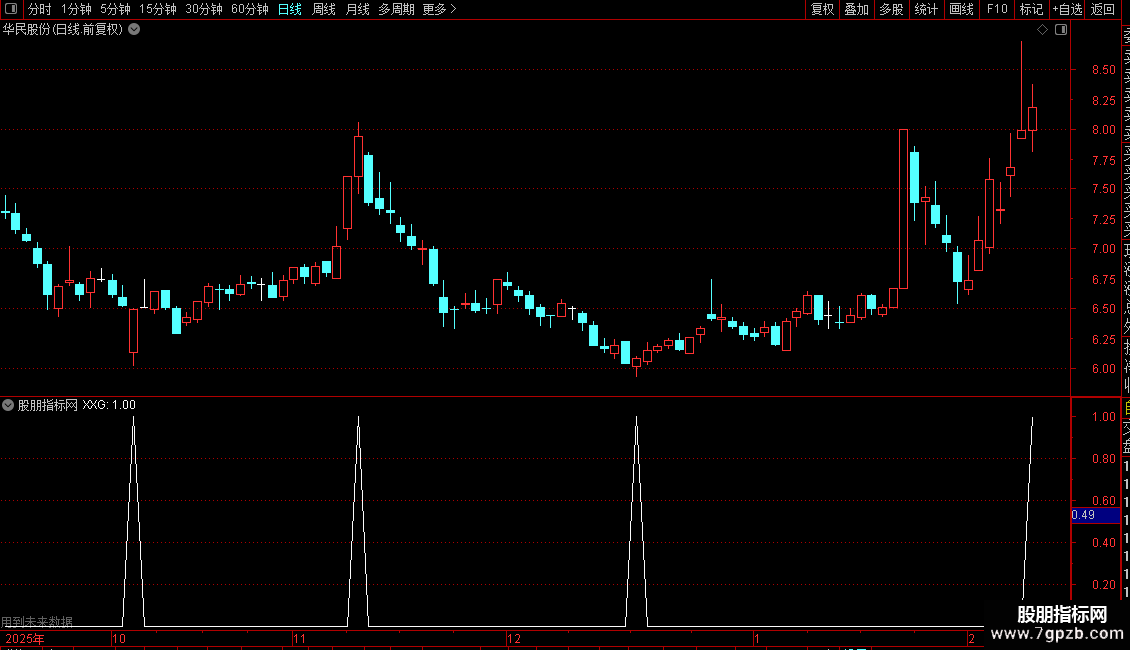Click the 统计 statistics button

(x=926, y=9)
